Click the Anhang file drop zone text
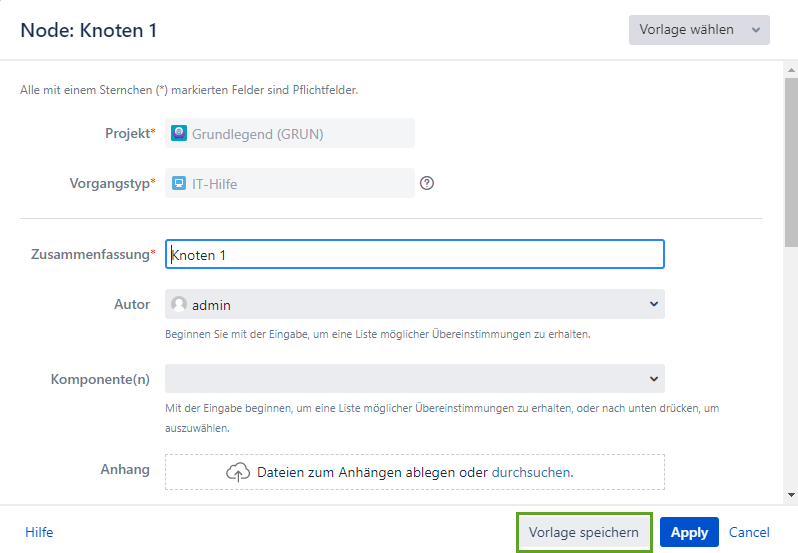This screenshot has height=553, width=798. (x=372, y=472)
